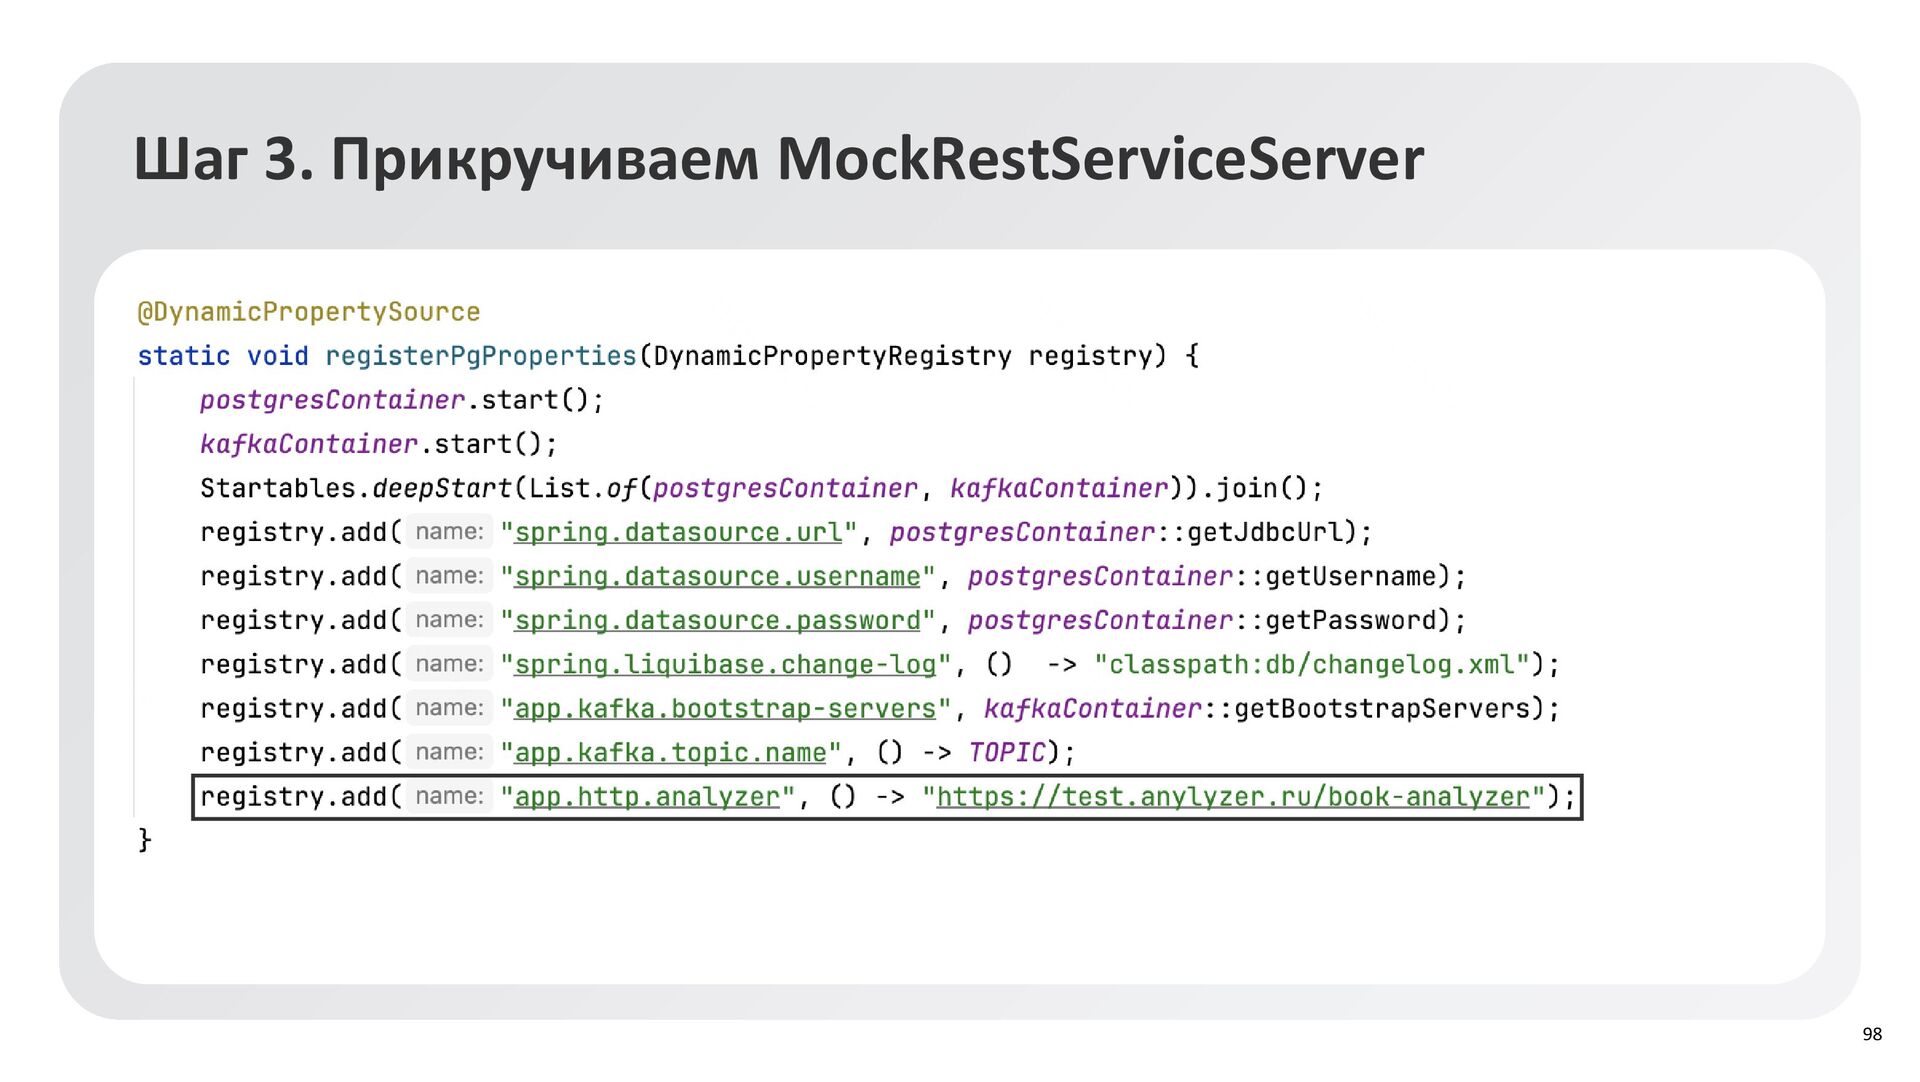Click slide number 98
This screenshot has height=1082, width=1920.
click(1872, 1034)
